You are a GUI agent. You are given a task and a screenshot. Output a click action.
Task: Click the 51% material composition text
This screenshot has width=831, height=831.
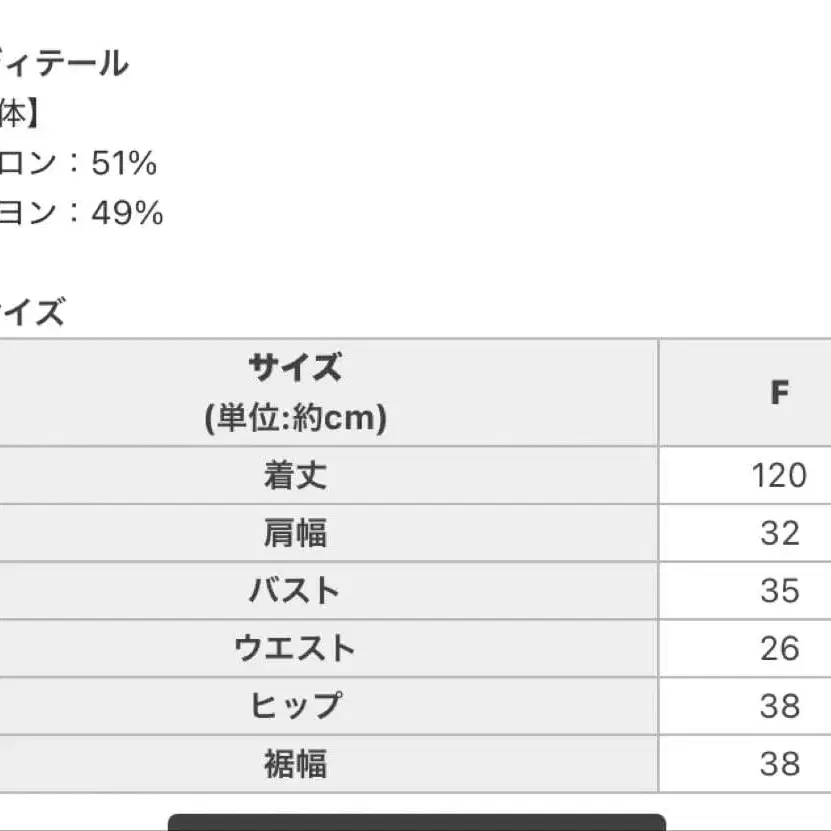[x=124, y=163]
